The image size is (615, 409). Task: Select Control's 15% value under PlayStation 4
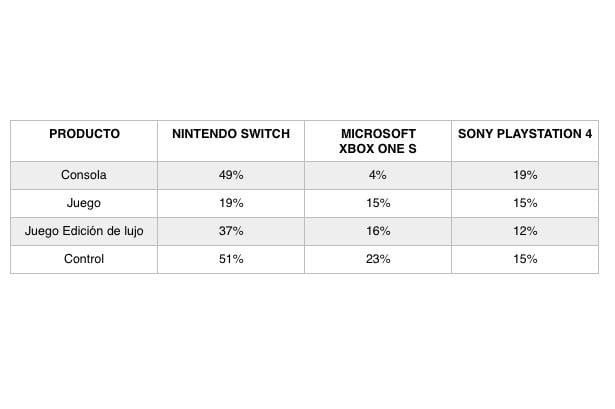(525, 259)
